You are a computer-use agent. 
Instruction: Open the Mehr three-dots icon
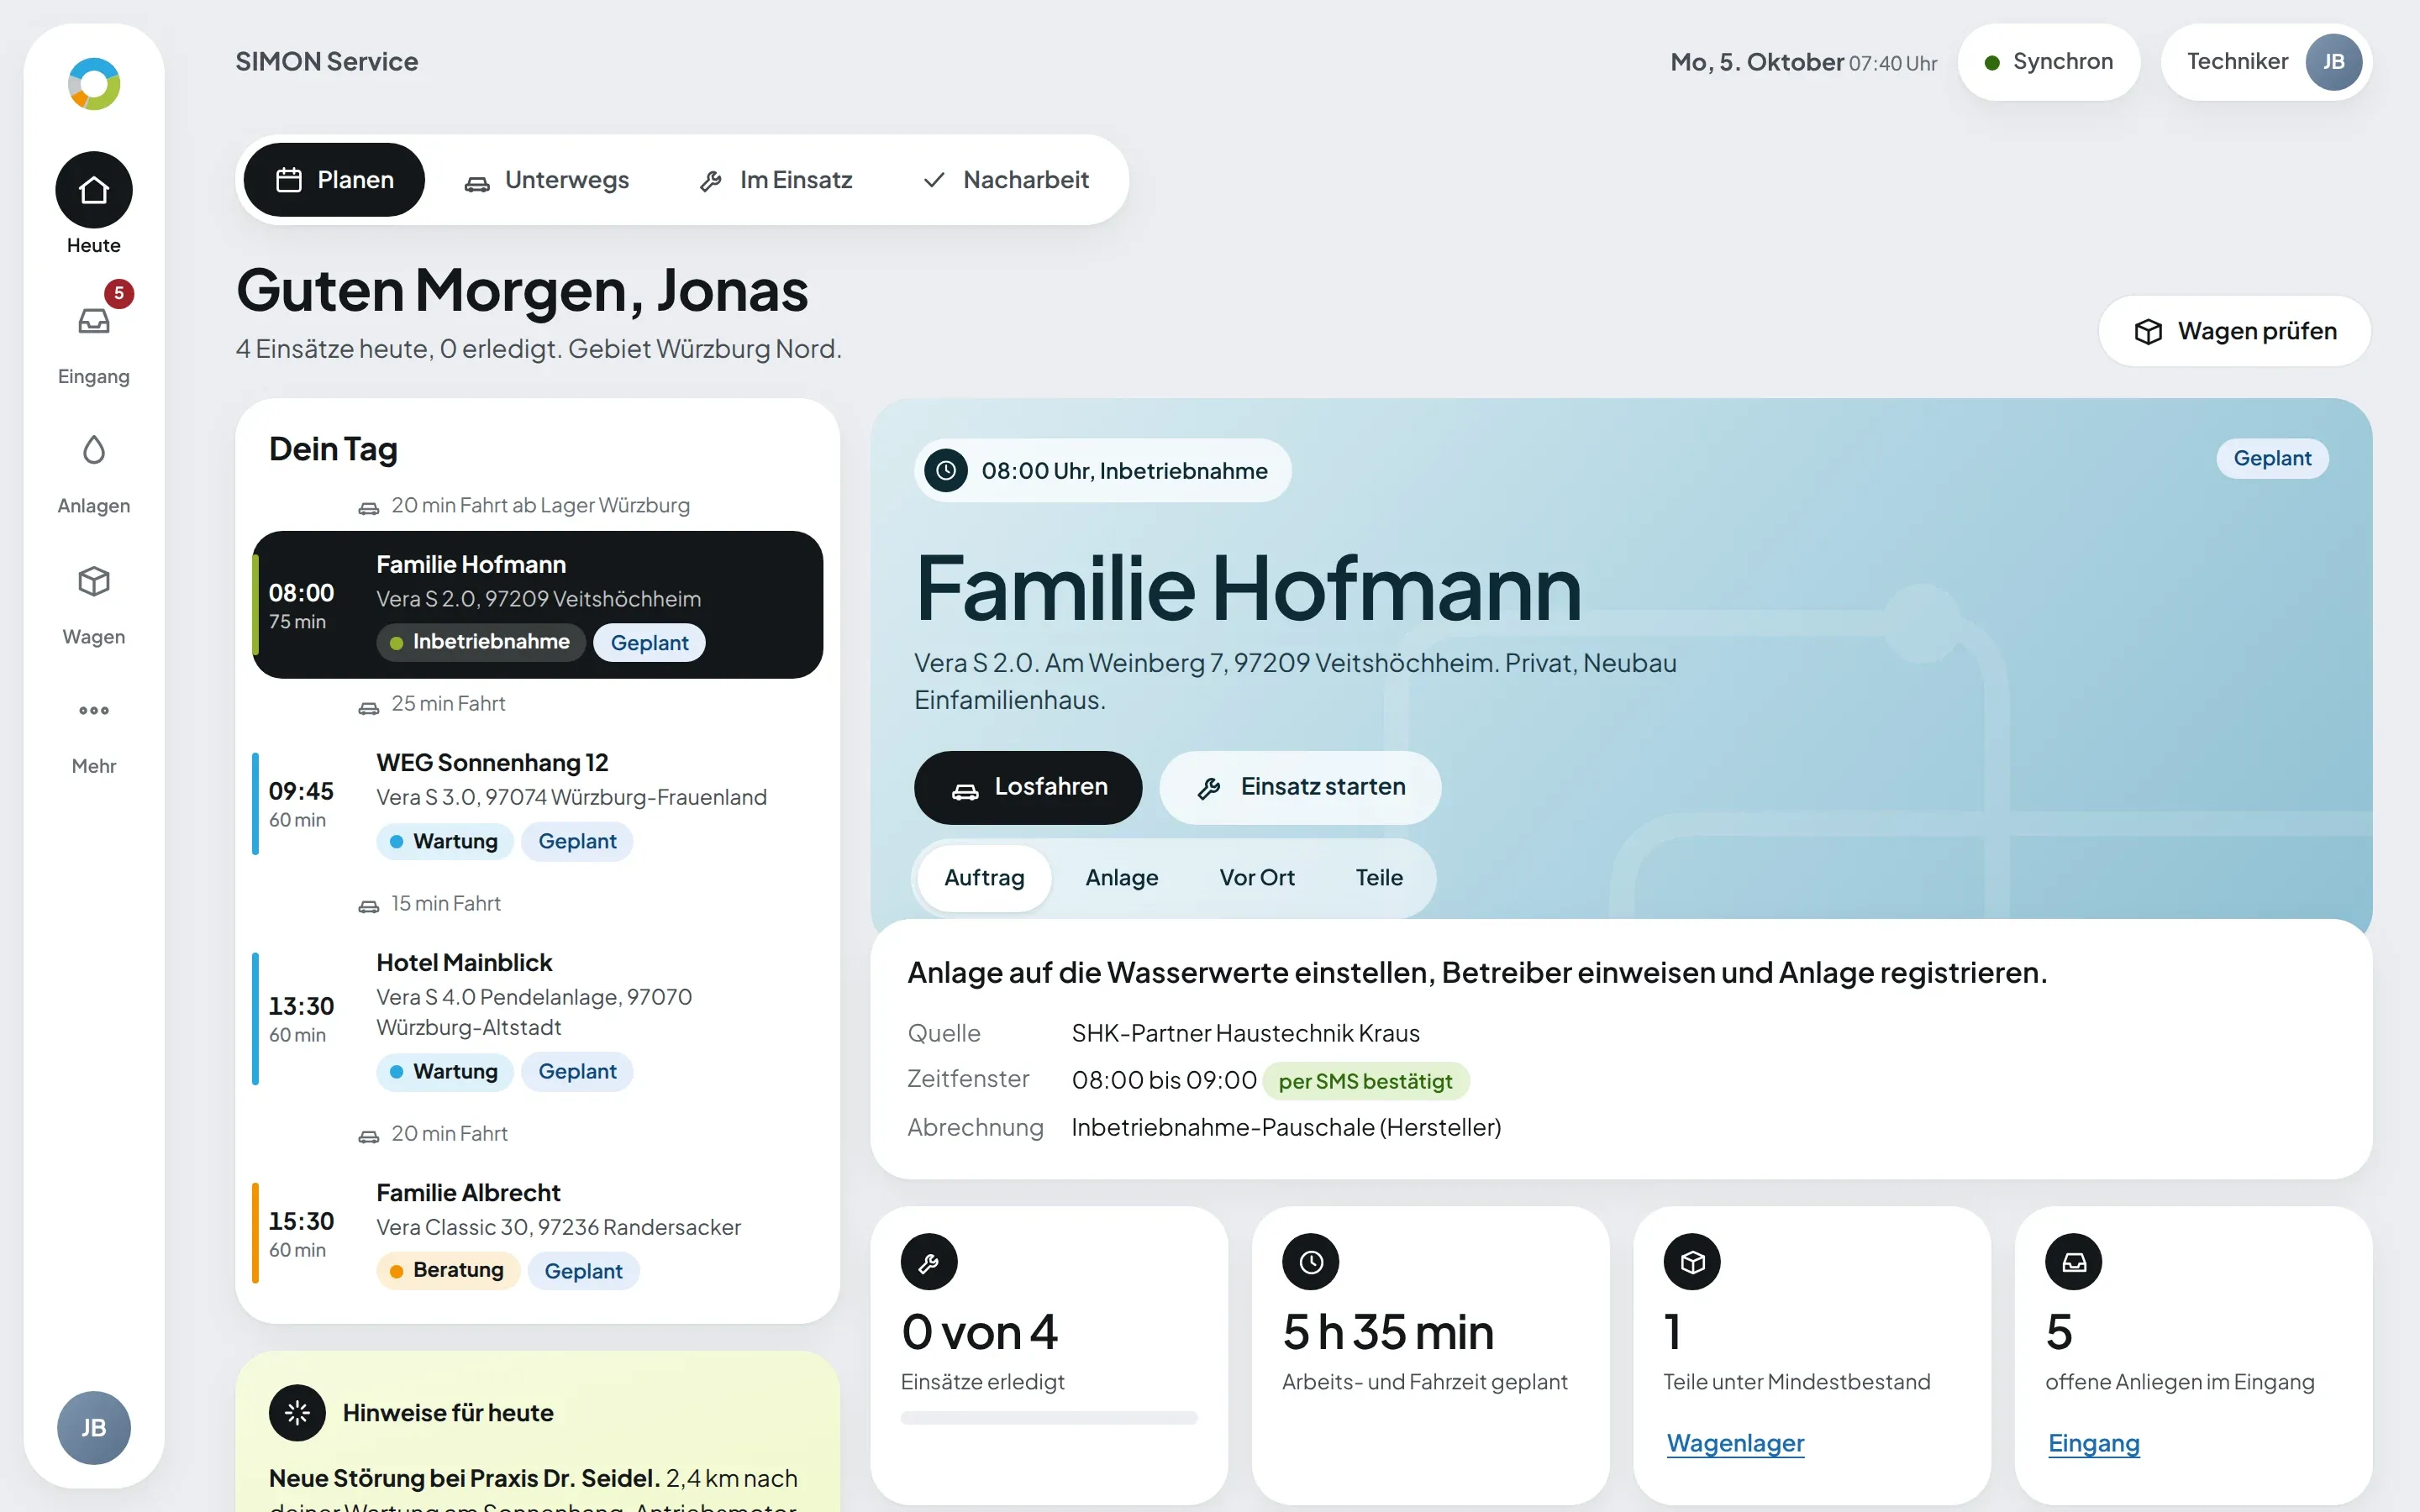94,710
